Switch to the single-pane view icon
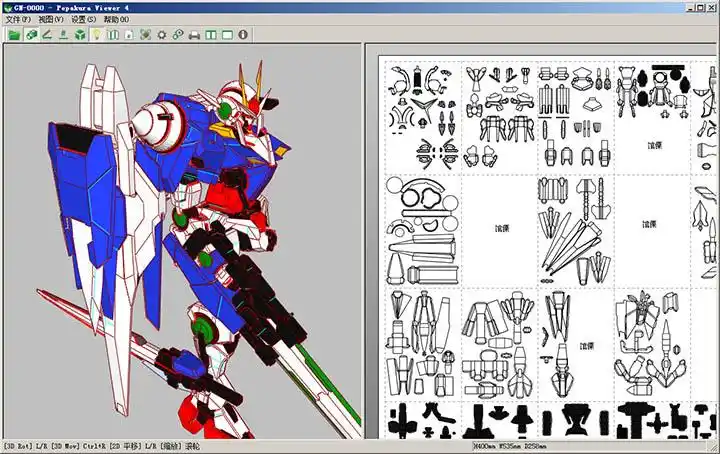720x454 pixels. point(227,35)
